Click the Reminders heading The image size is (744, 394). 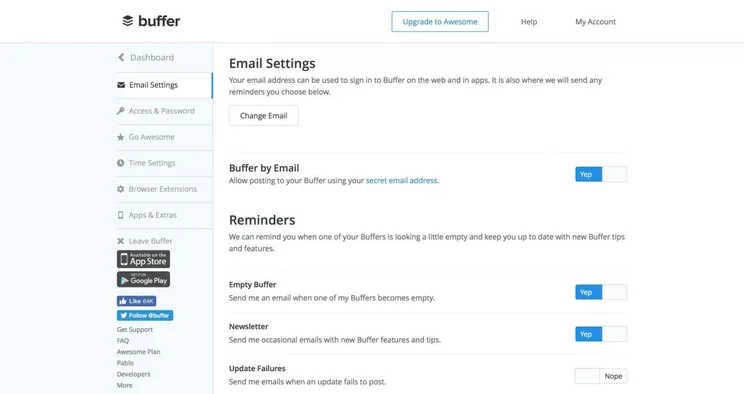262,220
